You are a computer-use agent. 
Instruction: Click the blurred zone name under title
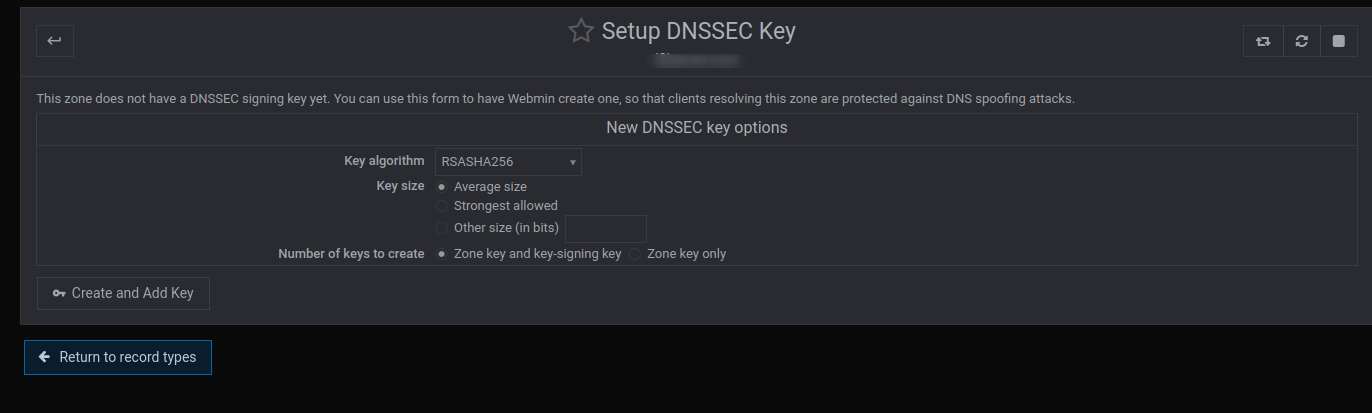698,60
